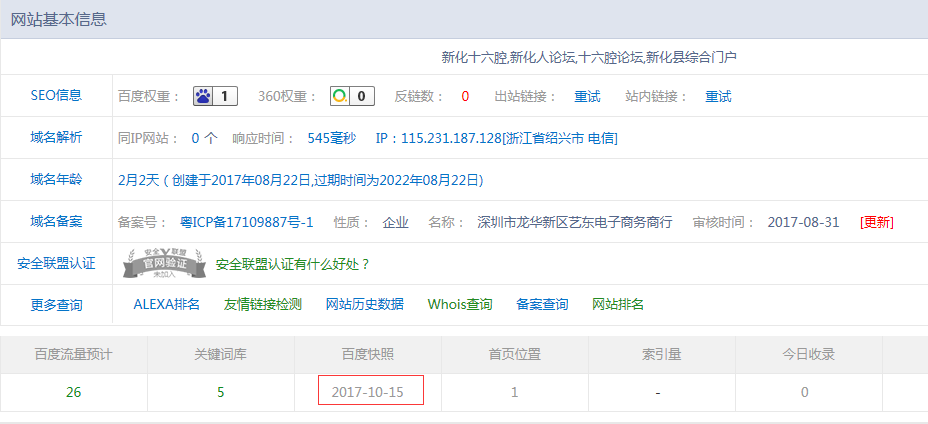This screenshot has width=928, height=424.
Task: Open 友情链接检测 tool
Action: click(263, 304)
